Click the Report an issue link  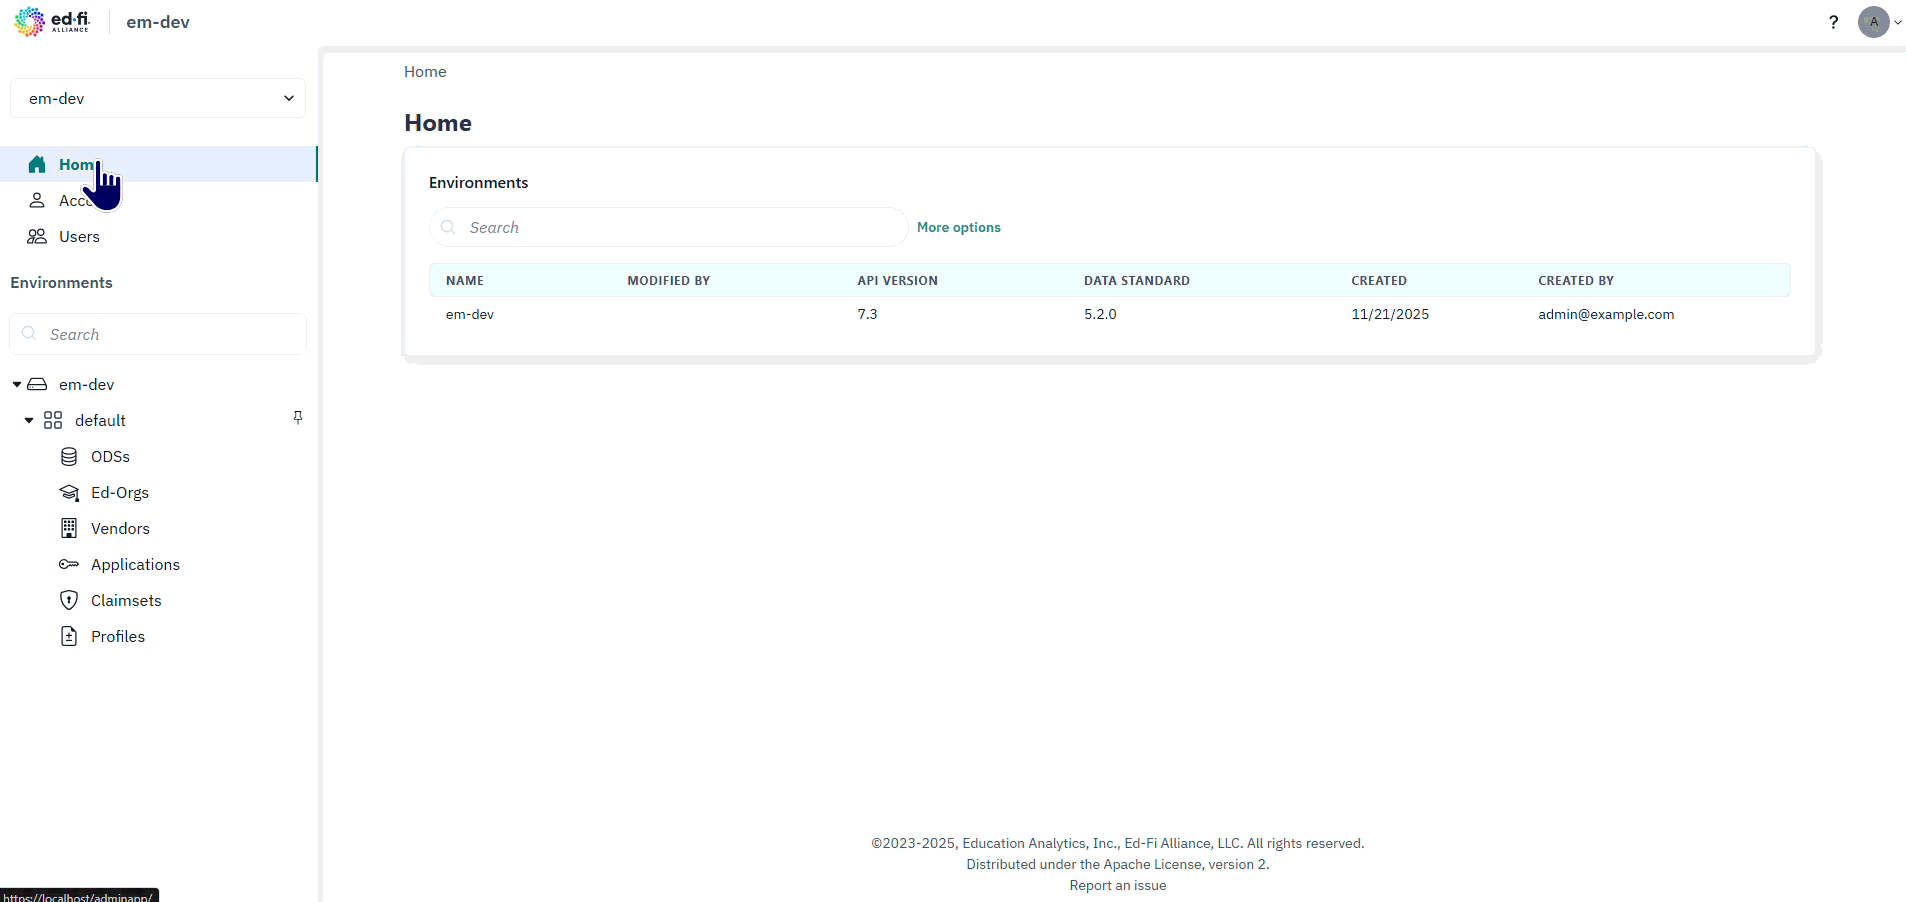pos(1117,885)
